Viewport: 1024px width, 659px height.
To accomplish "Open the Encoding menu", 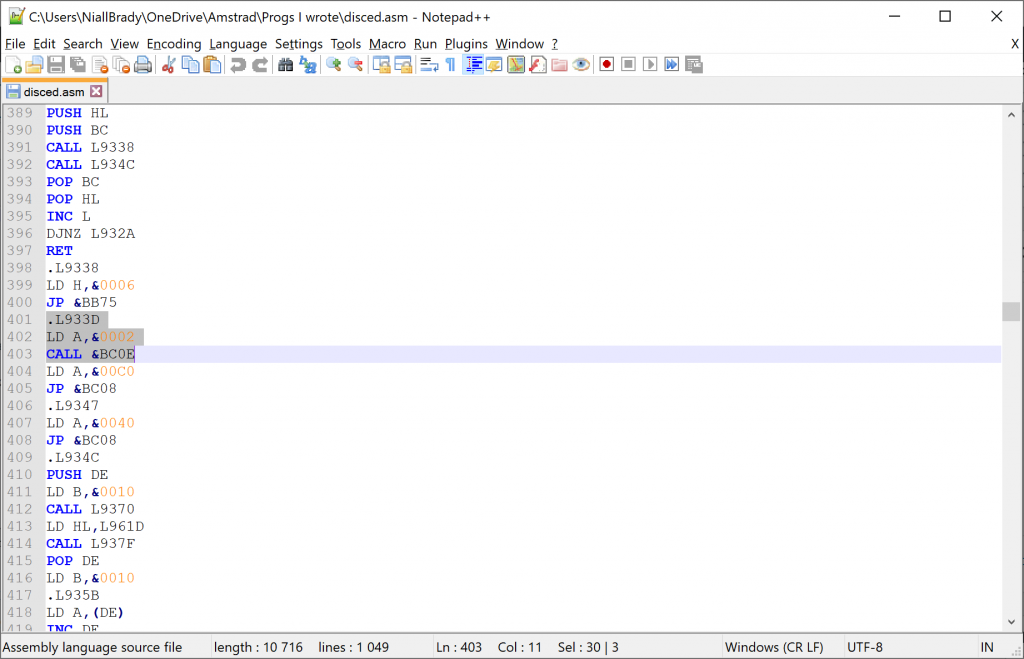I will [x=174, y=44].
